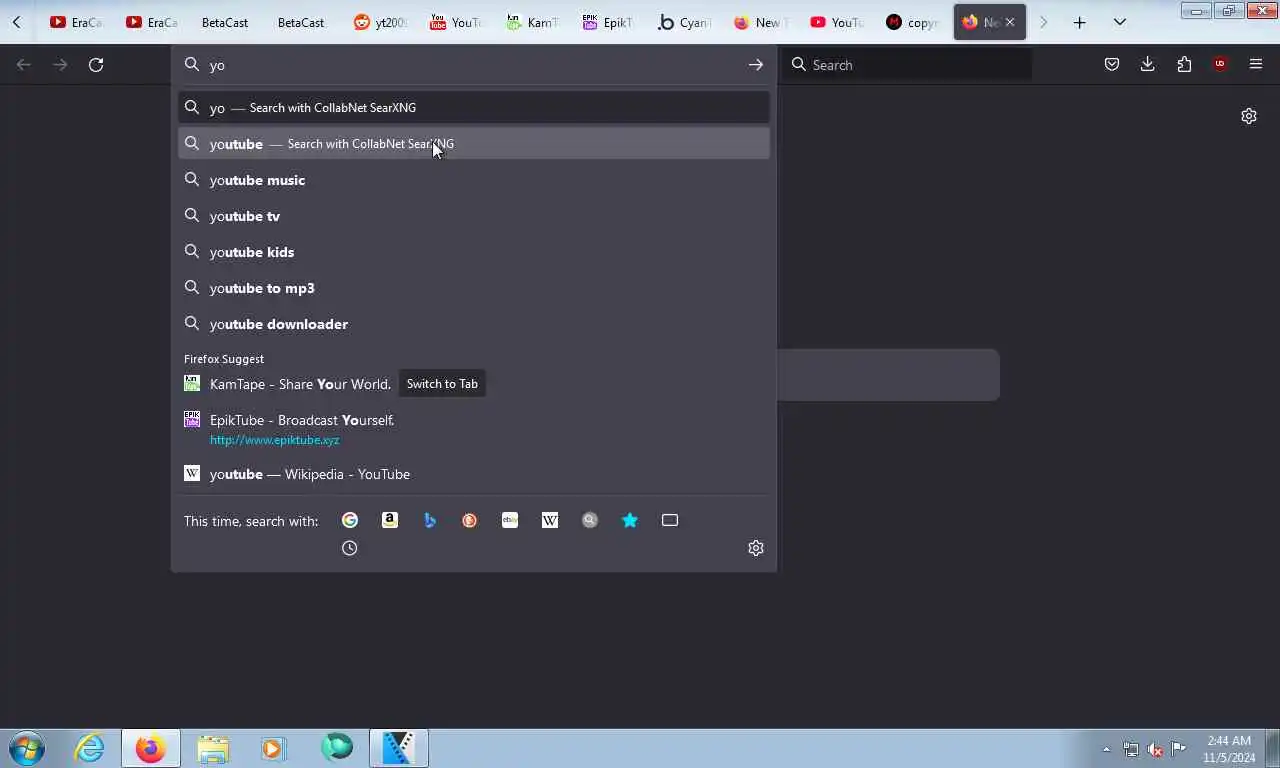Image resolution: width=1280 pixels, height=768 pixels.
Task: Search this time with DuckDuckGo
Action: pyautogui.click(x=470, y=520)
